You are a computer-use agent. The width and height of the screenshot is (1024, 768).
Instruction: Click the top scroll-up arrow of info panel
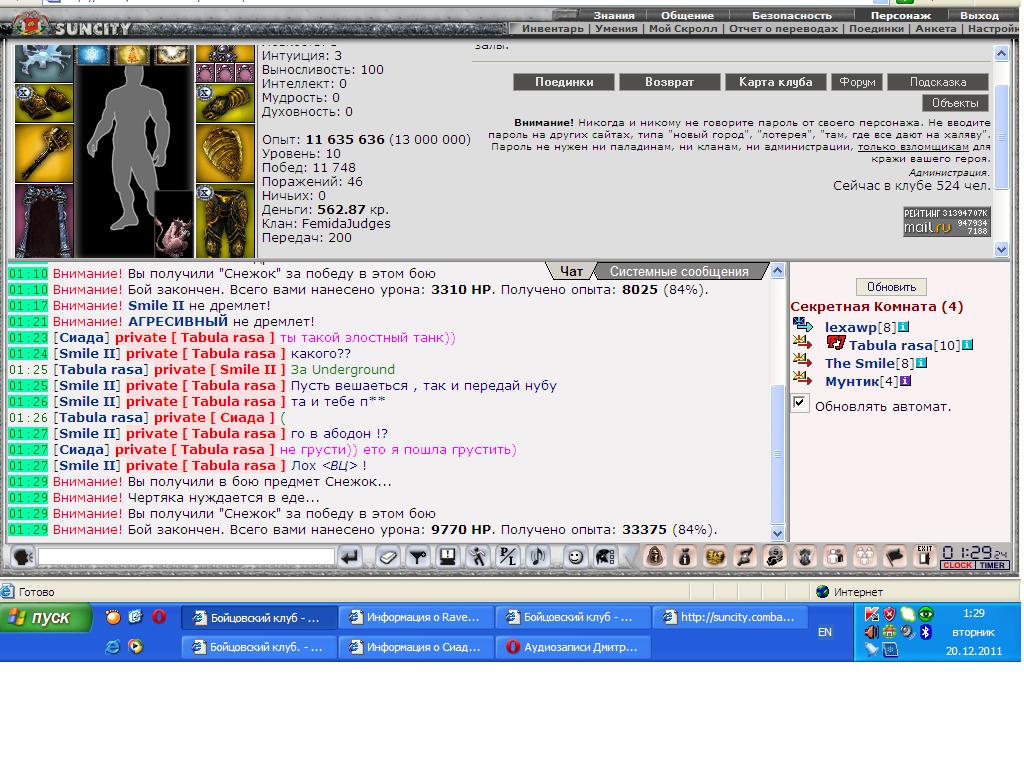1001,54
